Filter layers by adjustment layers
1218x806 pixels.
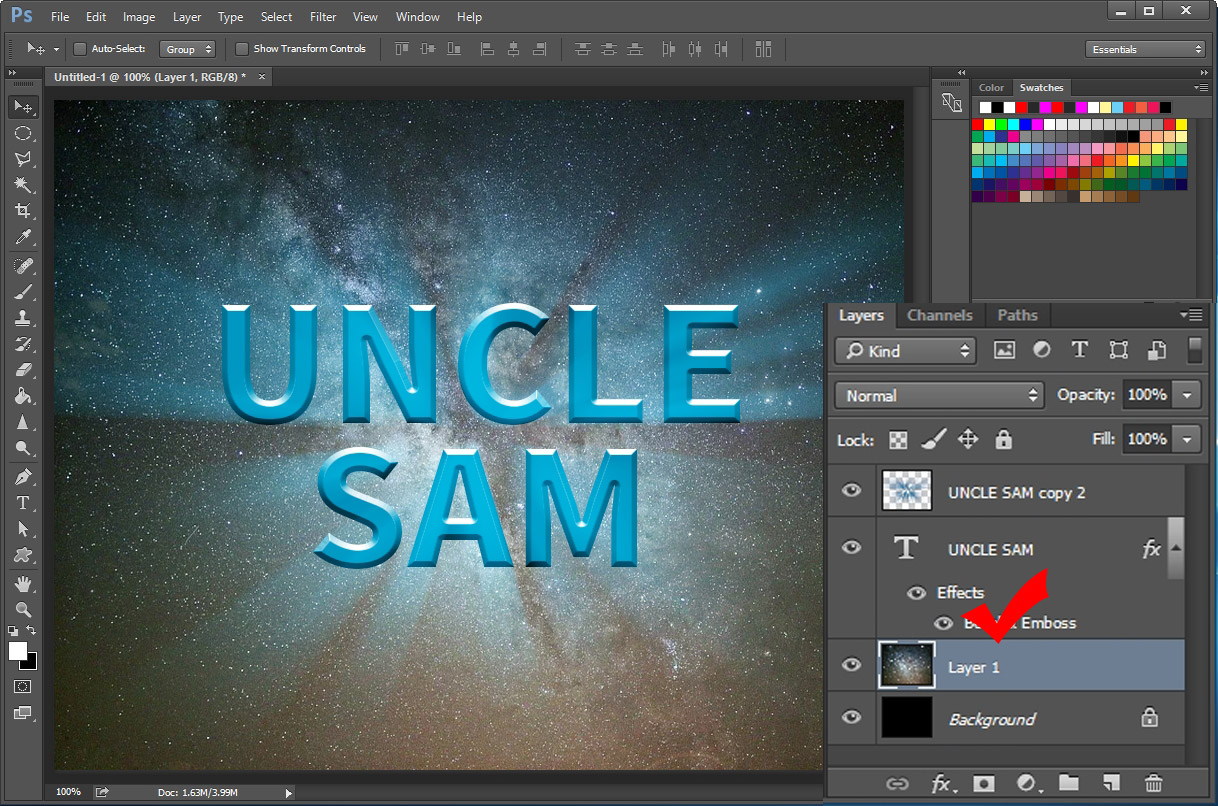(1042, 350)
